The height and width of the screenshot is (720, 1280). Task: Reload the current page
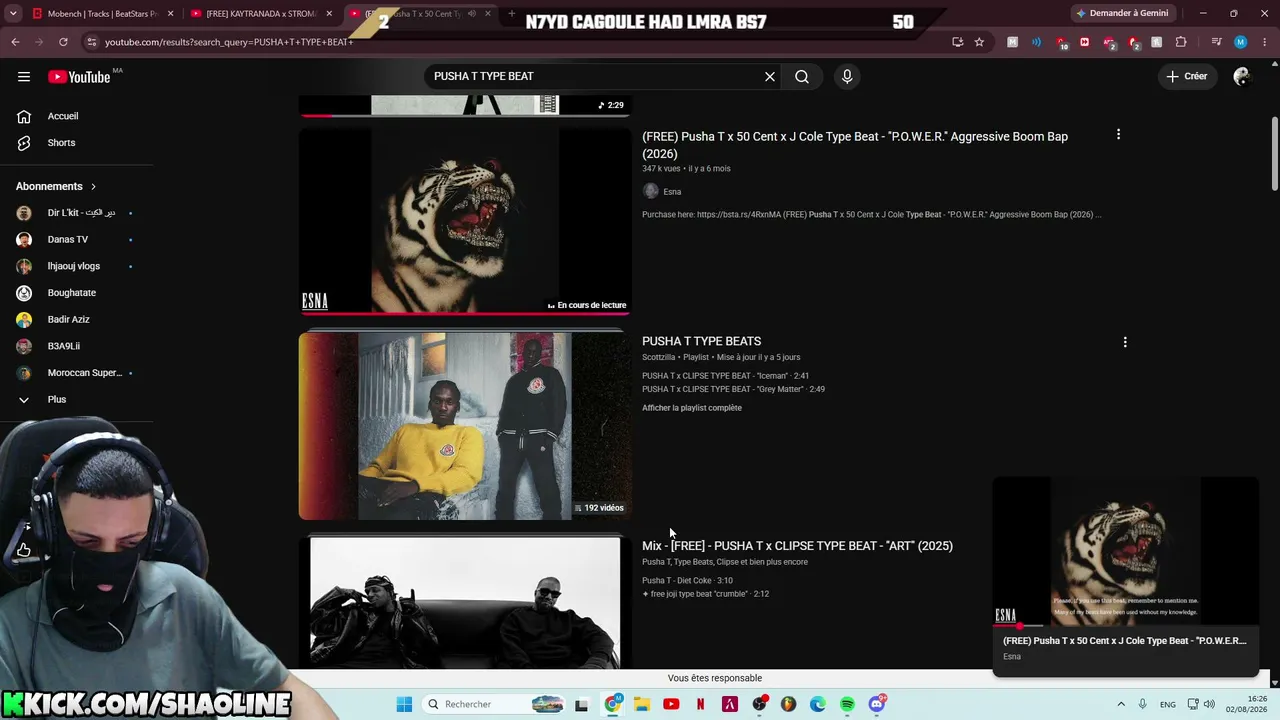(63, 42)
